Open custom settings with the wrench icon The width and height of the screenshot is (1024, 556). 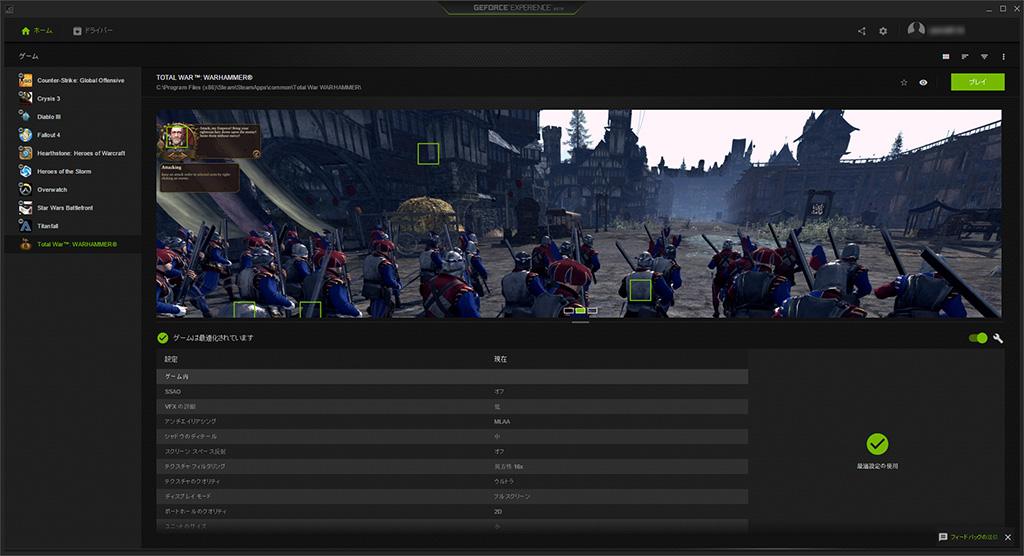(998, 338)
